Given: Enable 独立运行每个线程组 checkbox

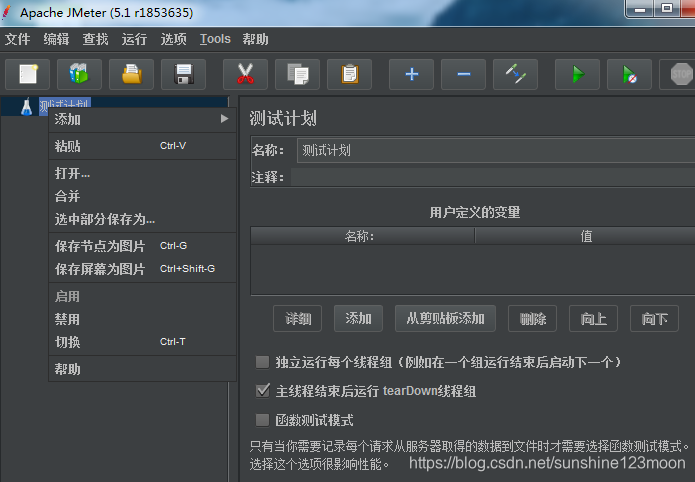Looking at the screenshot, I should (x=262, y=362).
